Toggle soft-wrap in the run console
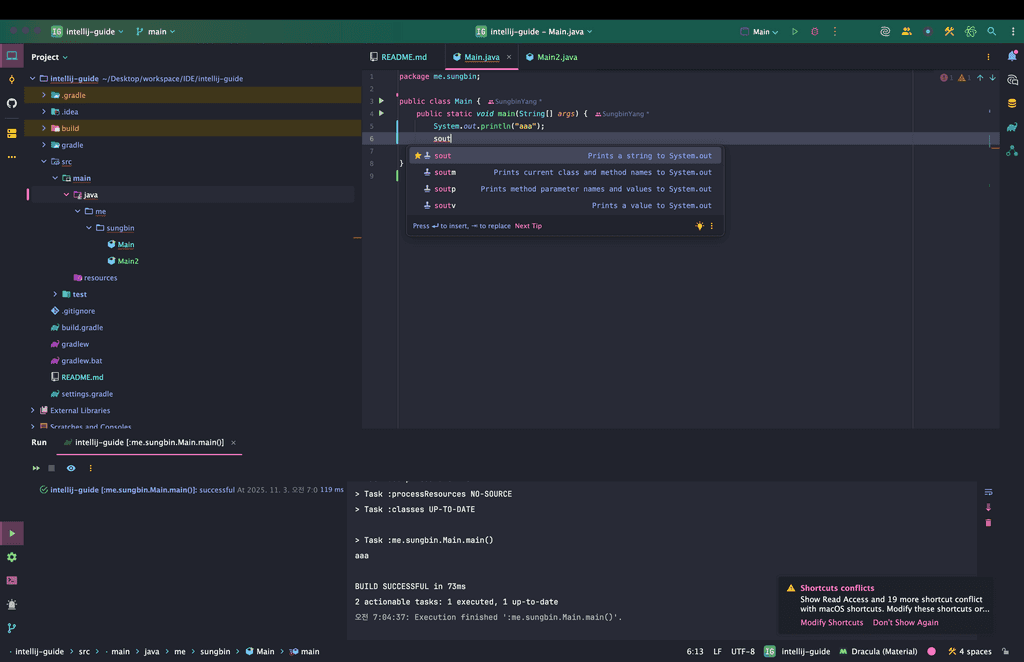 (x=988, y=492)
